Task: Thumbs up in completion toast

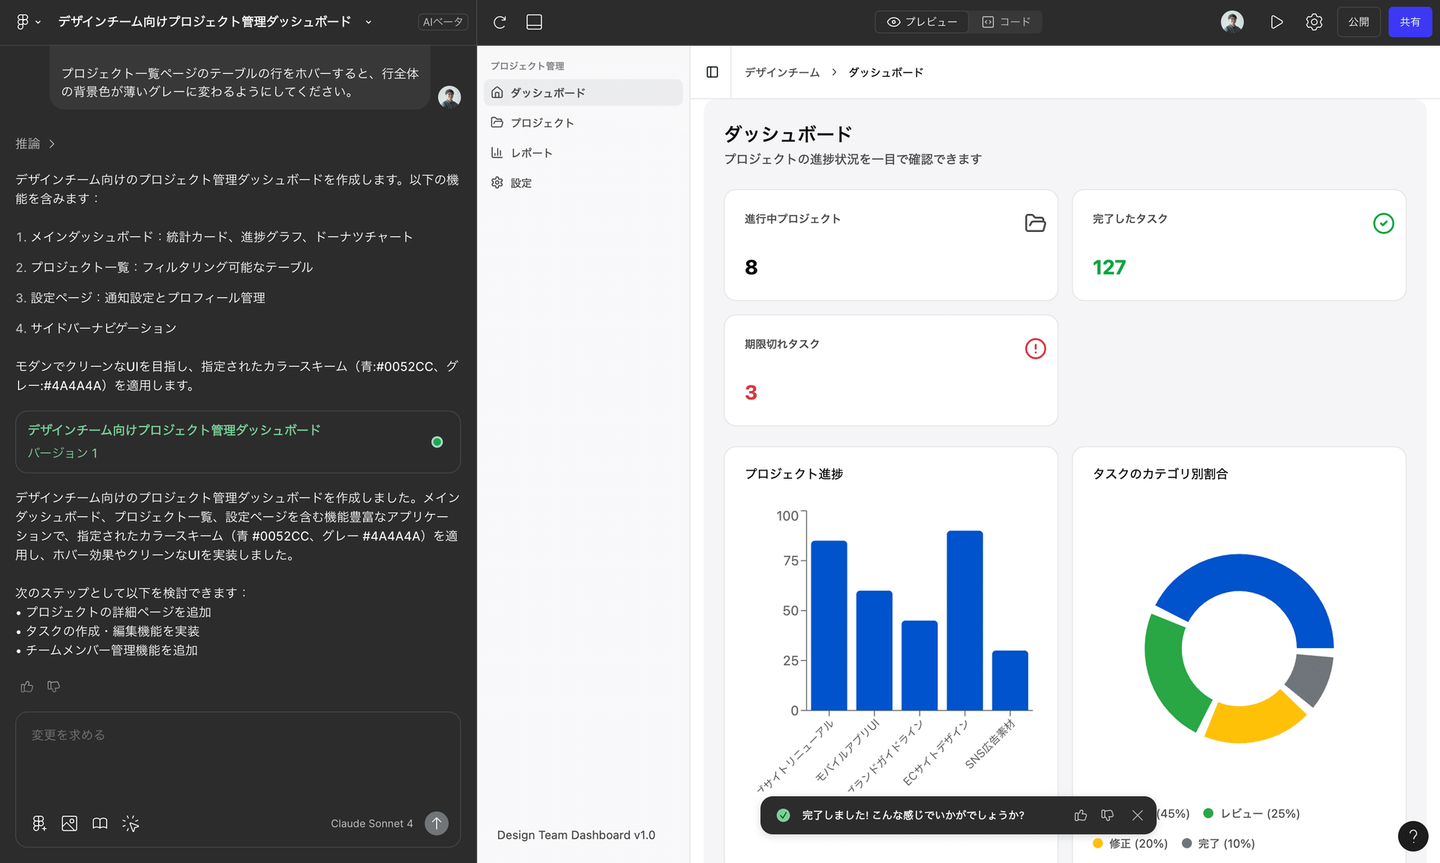Action: pos(1080,815)
